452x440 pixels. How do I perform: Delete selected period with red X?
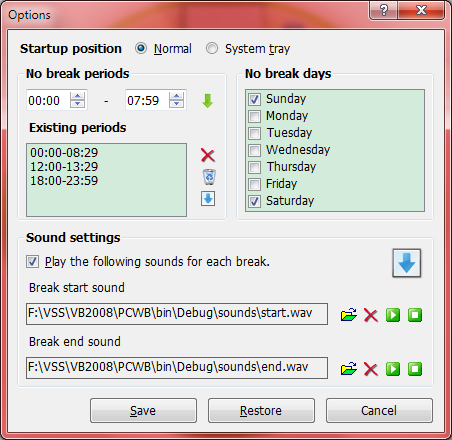point(208,155)
